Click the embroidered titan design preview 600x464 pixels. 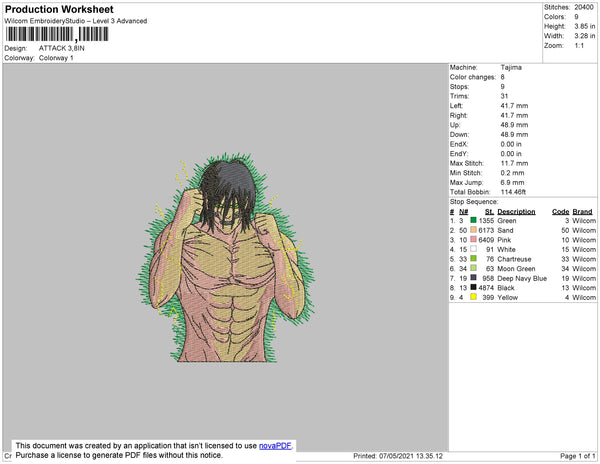[x=227, y=257]
